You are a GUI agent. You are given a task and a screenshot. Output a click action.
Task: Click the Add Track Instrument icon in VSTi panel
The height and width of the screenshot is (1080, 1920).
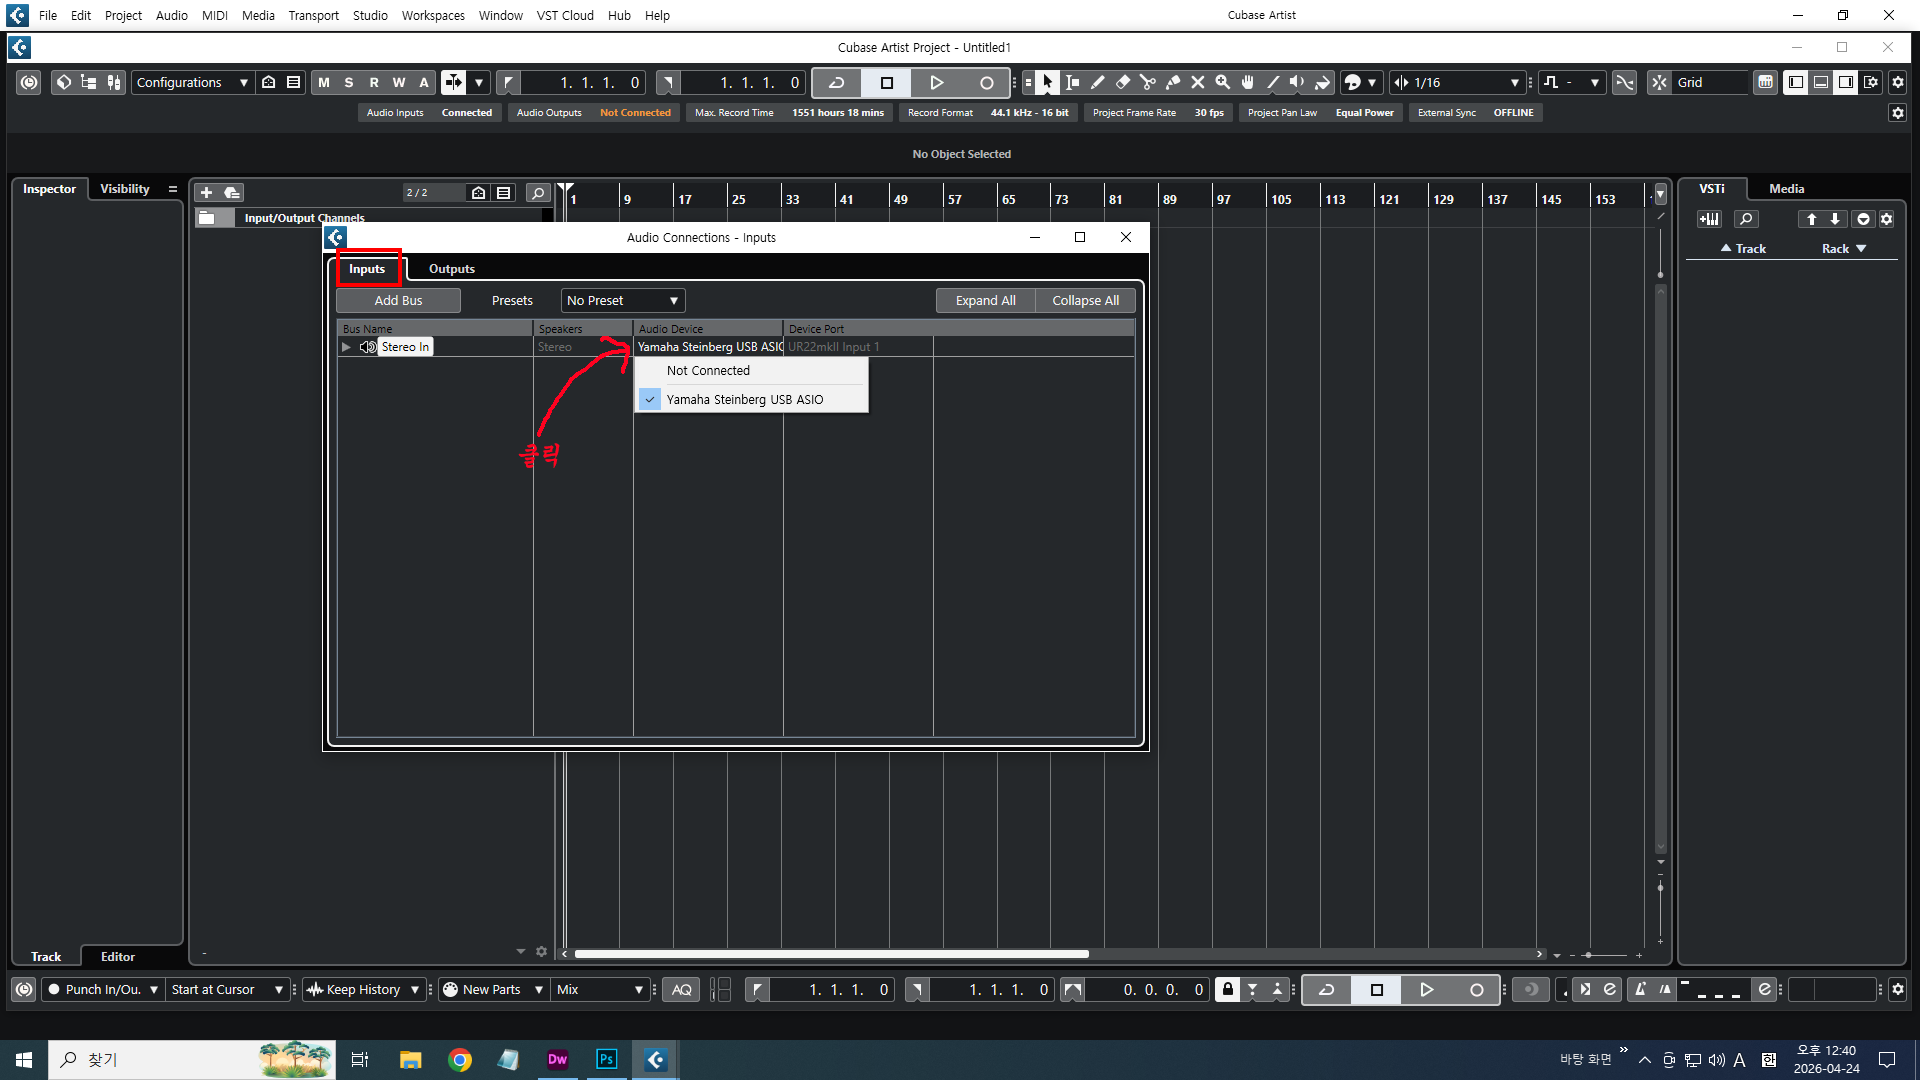tap(1709, 219)
